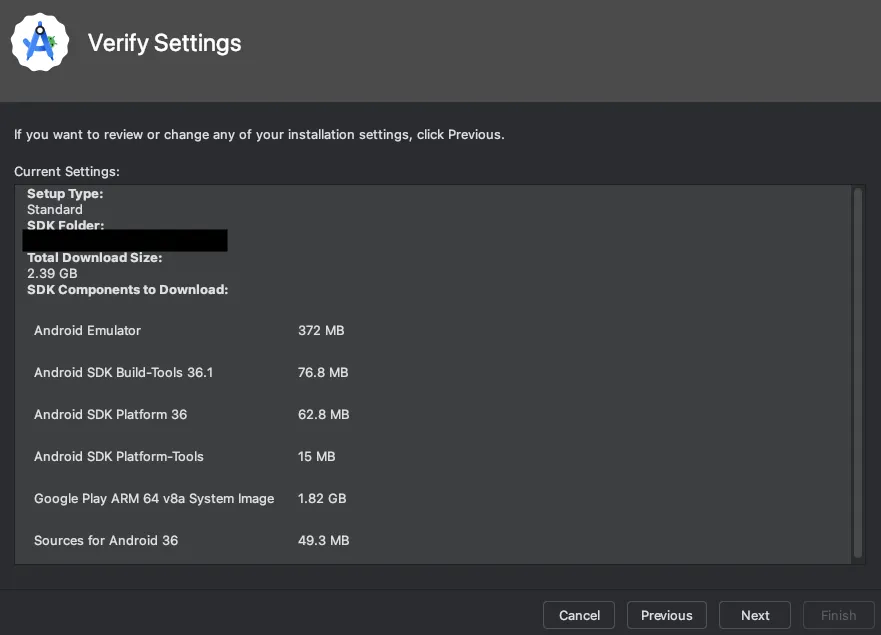Click the Standard setup type value
The height and width of the screenshot is (635, 881).
coord(55,210)
